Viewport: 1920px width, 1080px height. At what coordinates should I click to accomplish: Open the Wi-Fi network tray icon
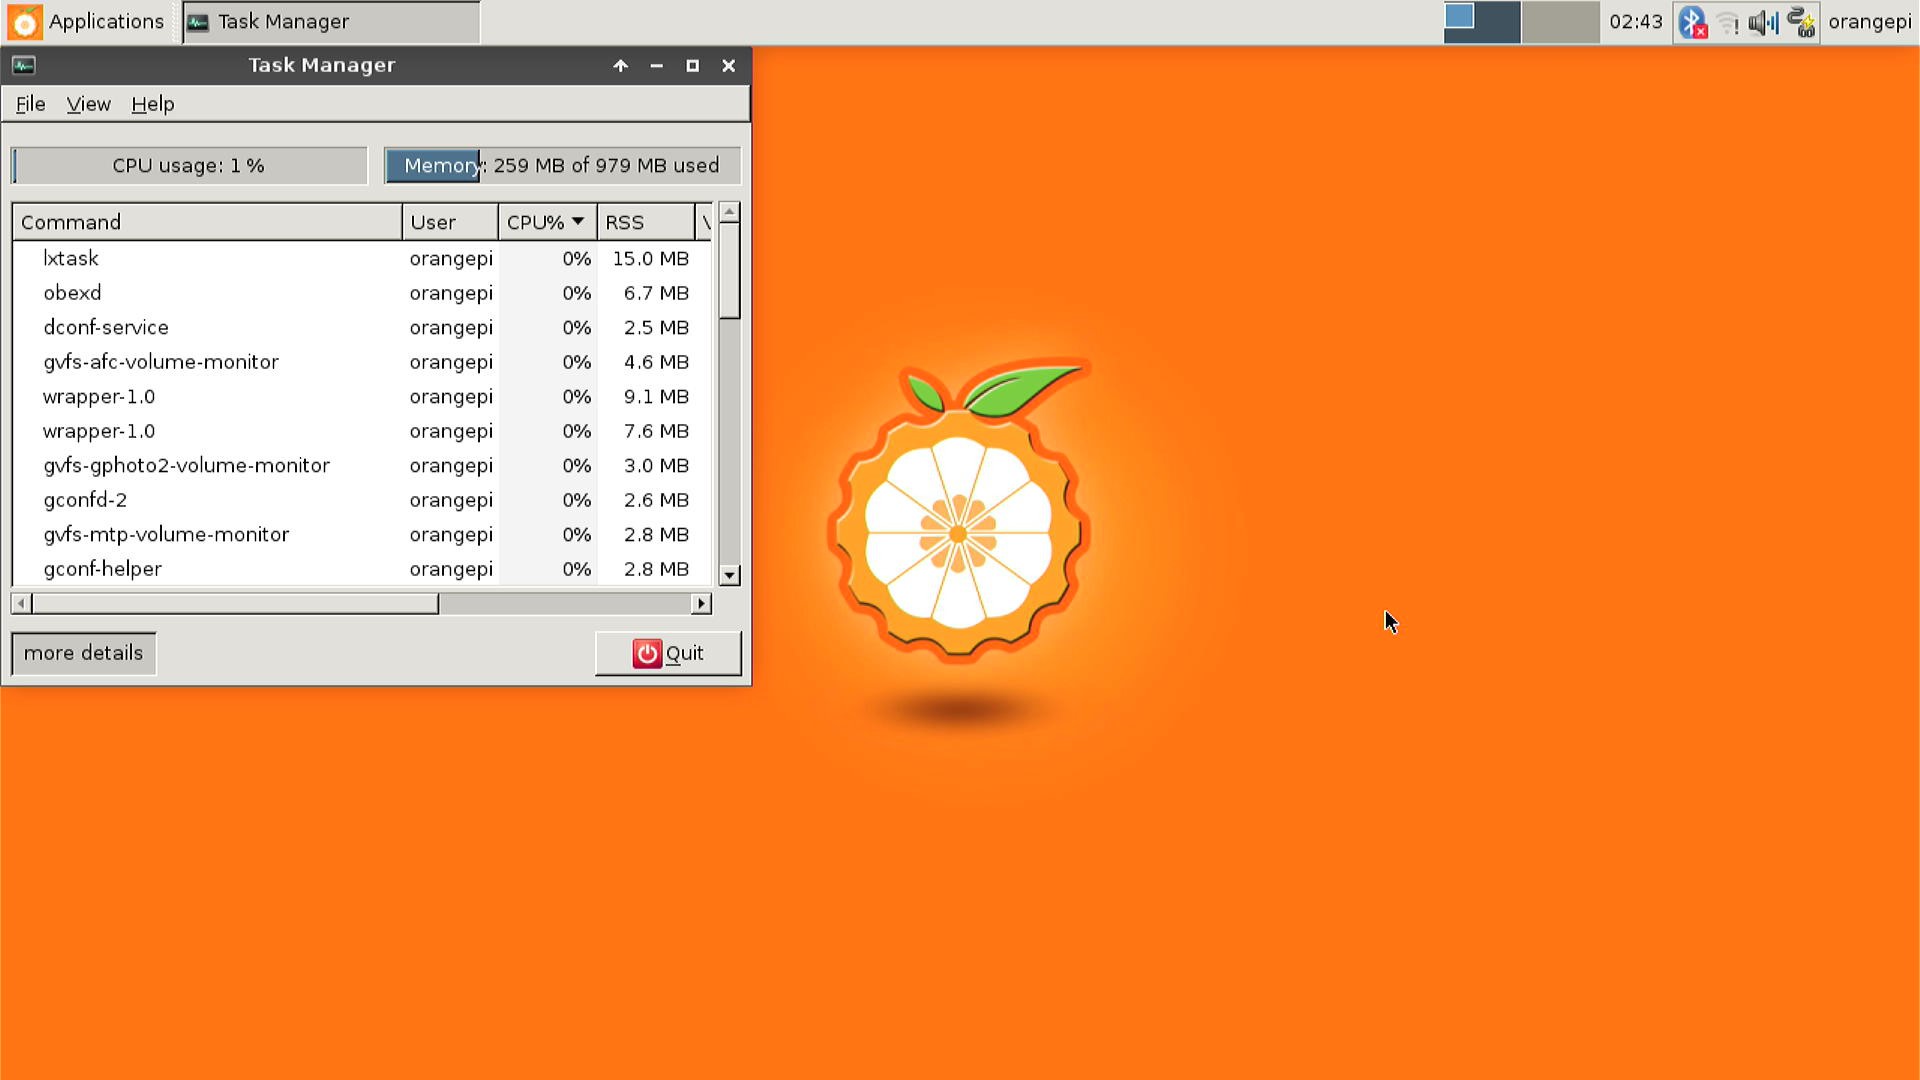pos(1728,22)
